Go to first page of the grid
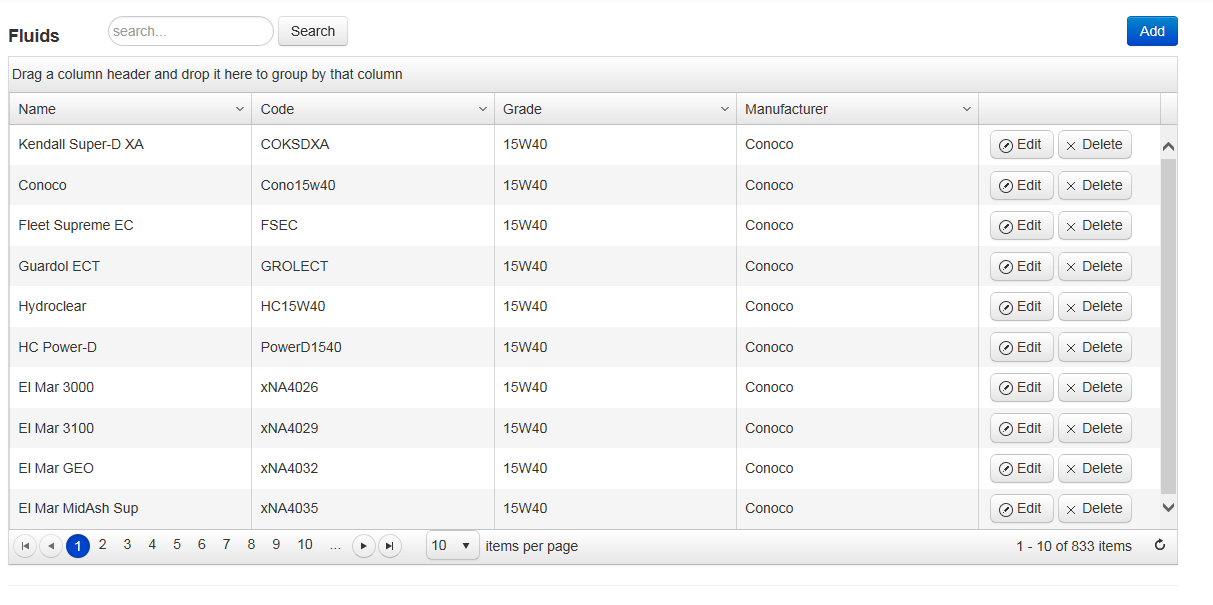 (x=25, y=546)
